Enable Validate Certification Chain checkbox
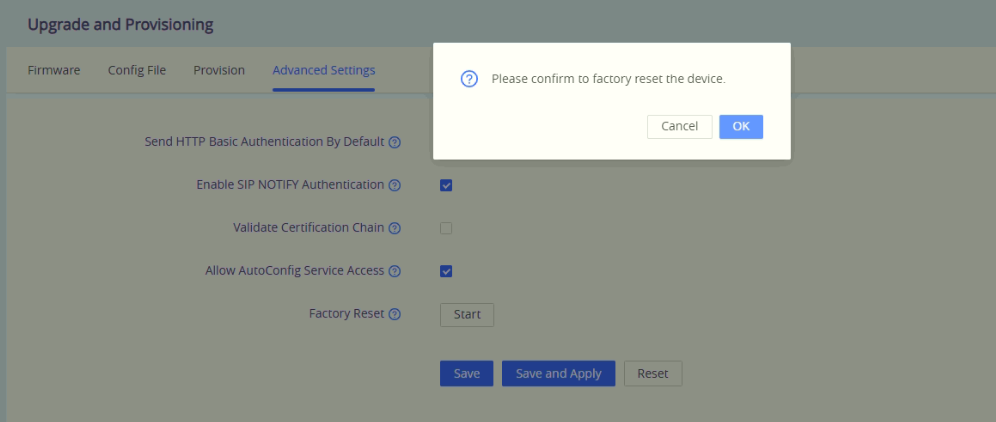The width and height of the screenshot is (996, 422). [446, 228]
